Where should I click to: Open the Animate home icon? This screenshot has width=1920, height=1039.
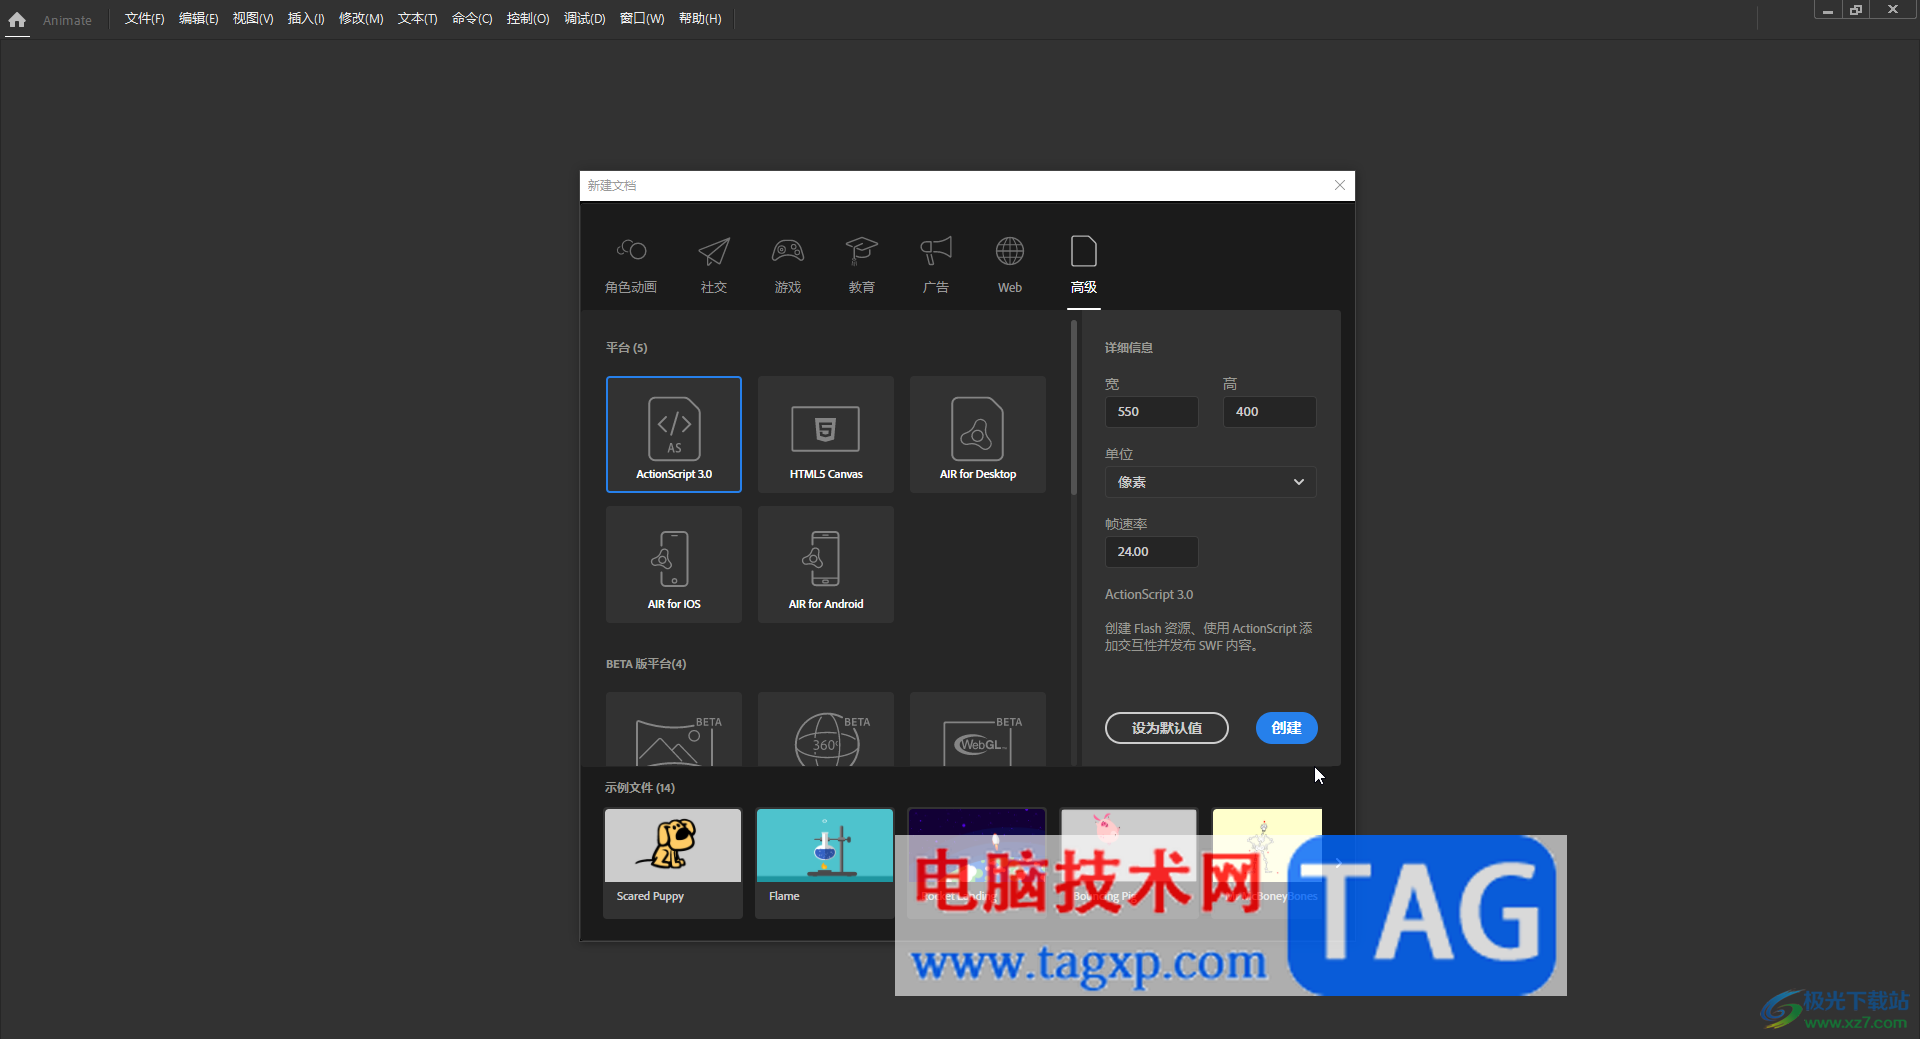pos(17,20)
